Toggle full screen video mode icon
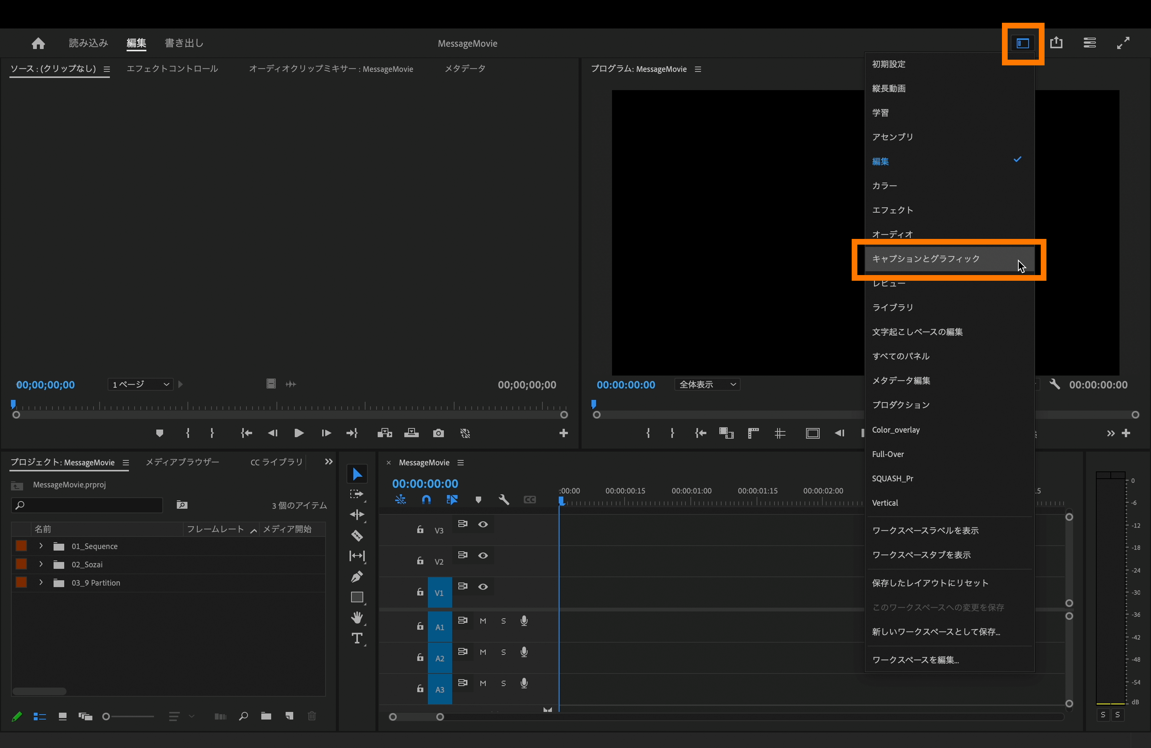Viewport: 1151px width, 748px height. coord(1123,43)
